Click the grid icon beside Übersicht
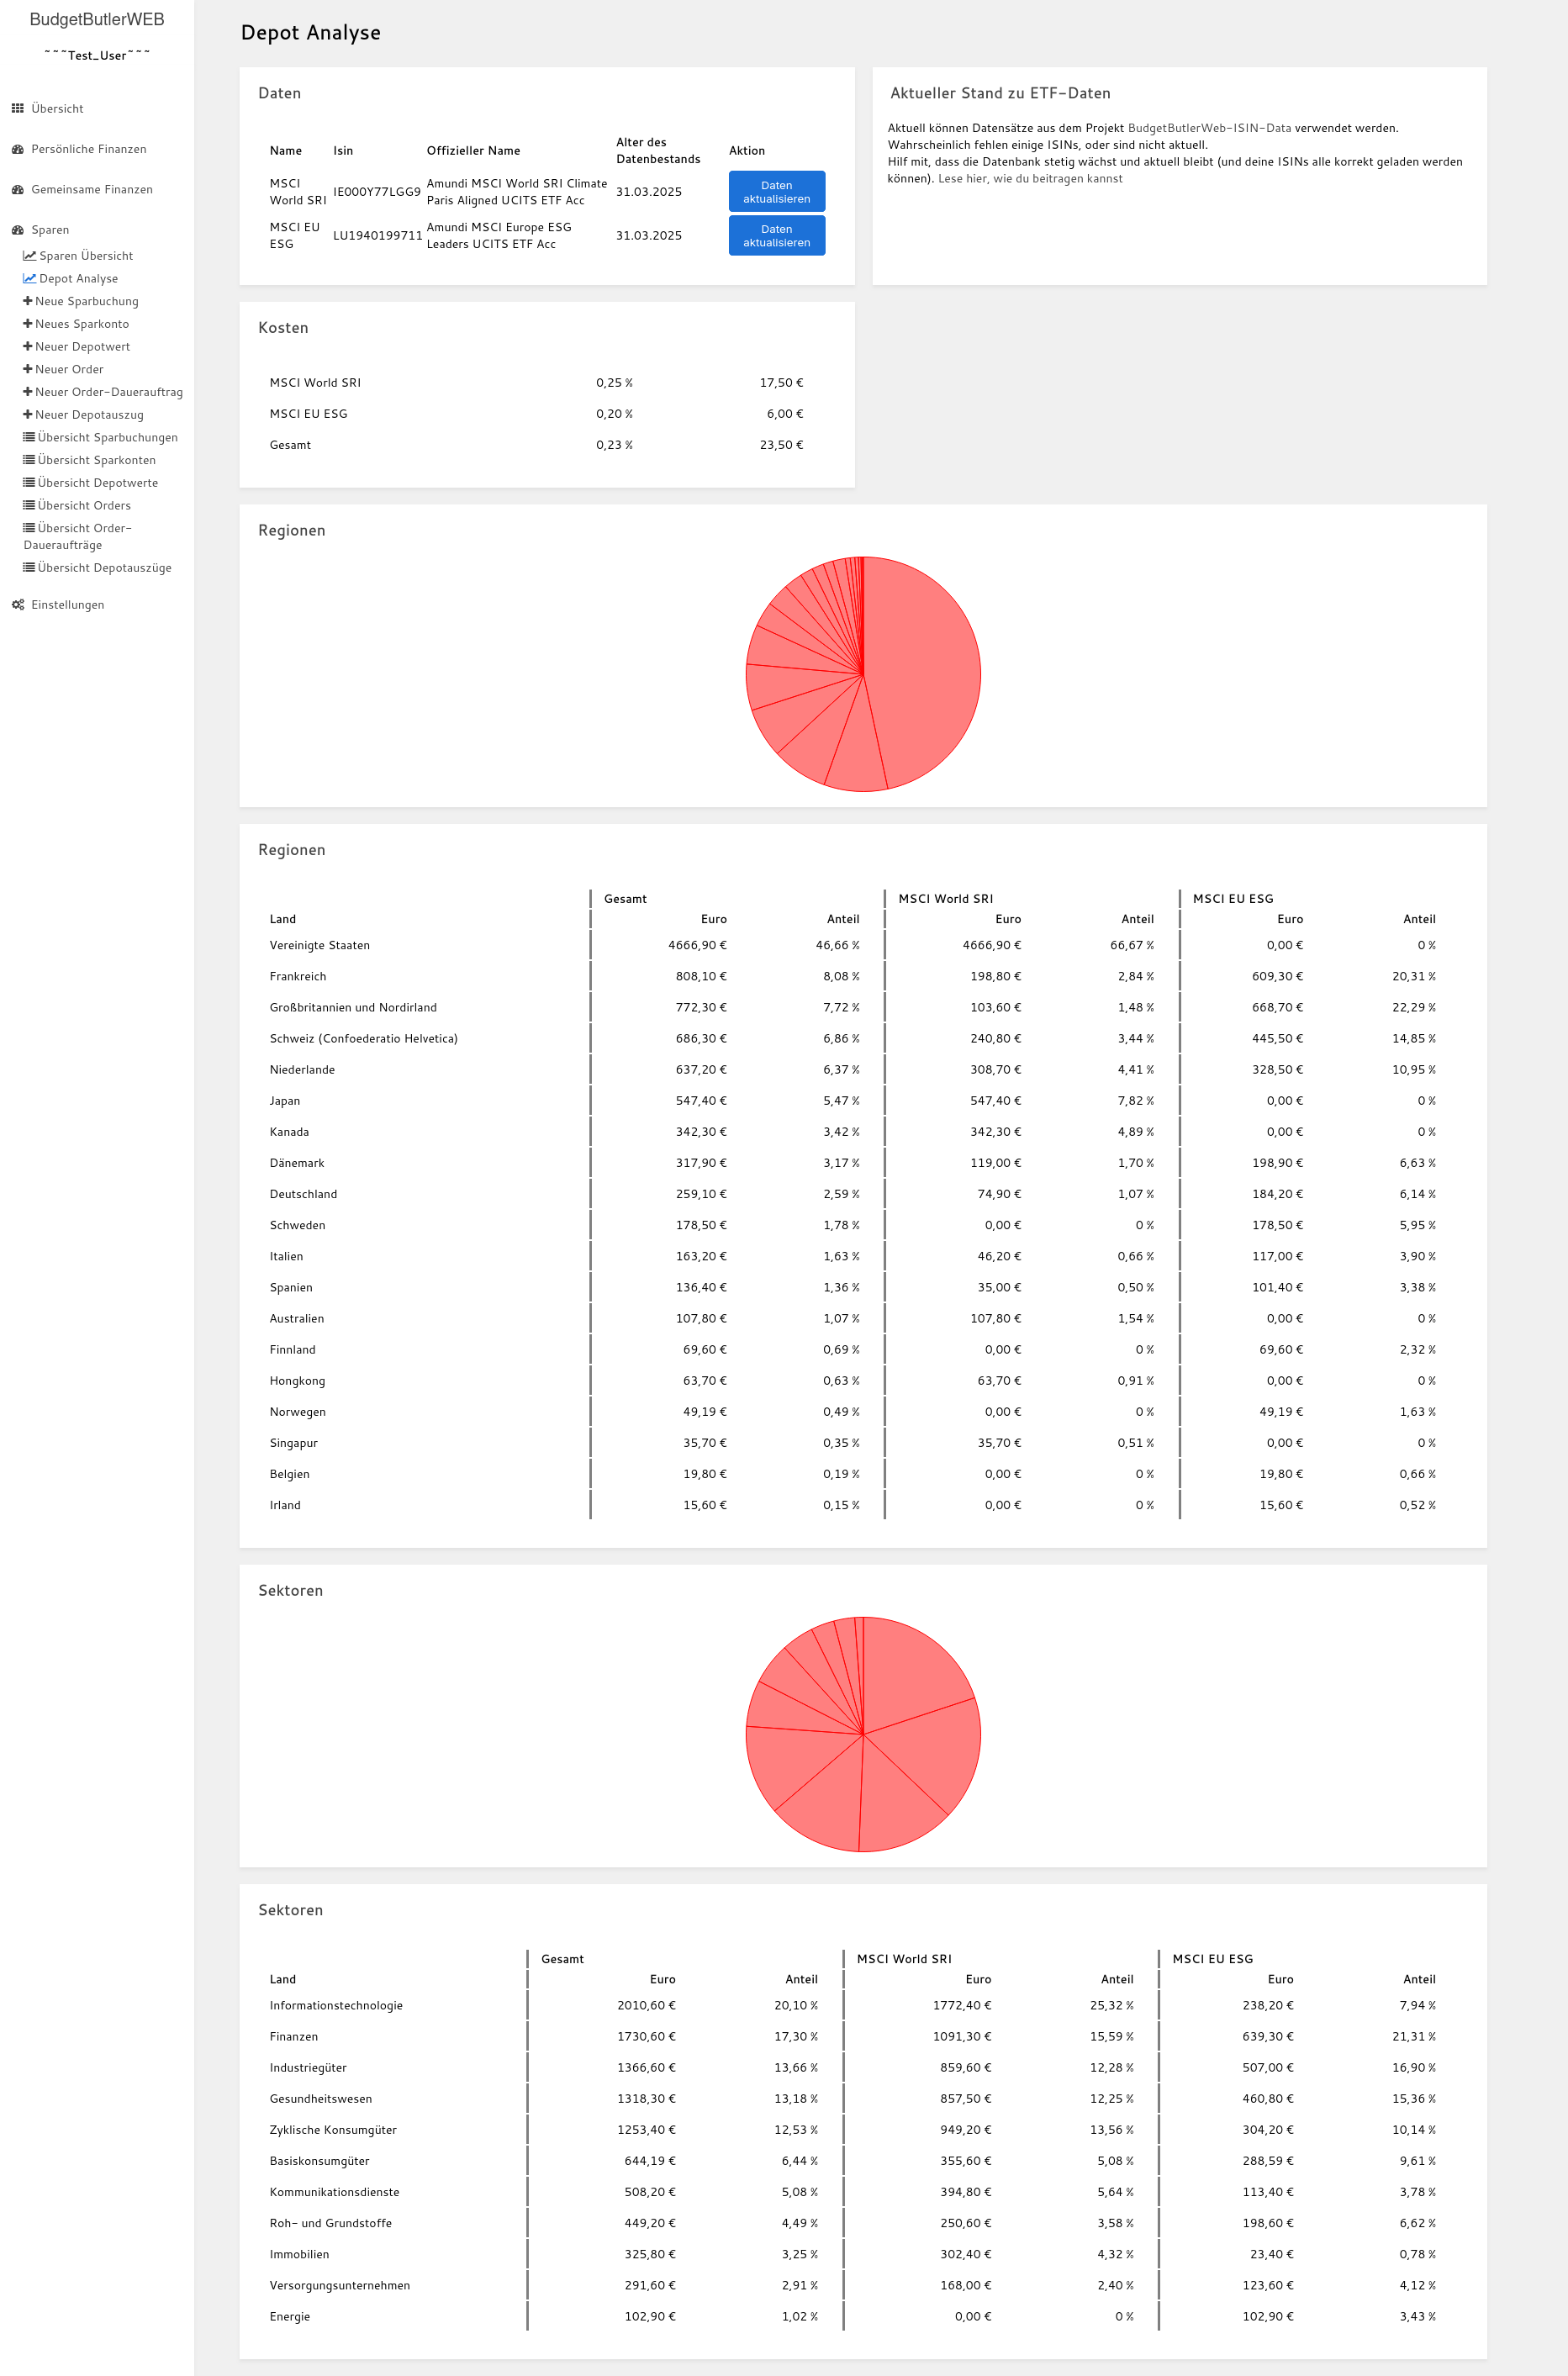The height and width of the screenshot is (2376, 1568). coord(17,108)
